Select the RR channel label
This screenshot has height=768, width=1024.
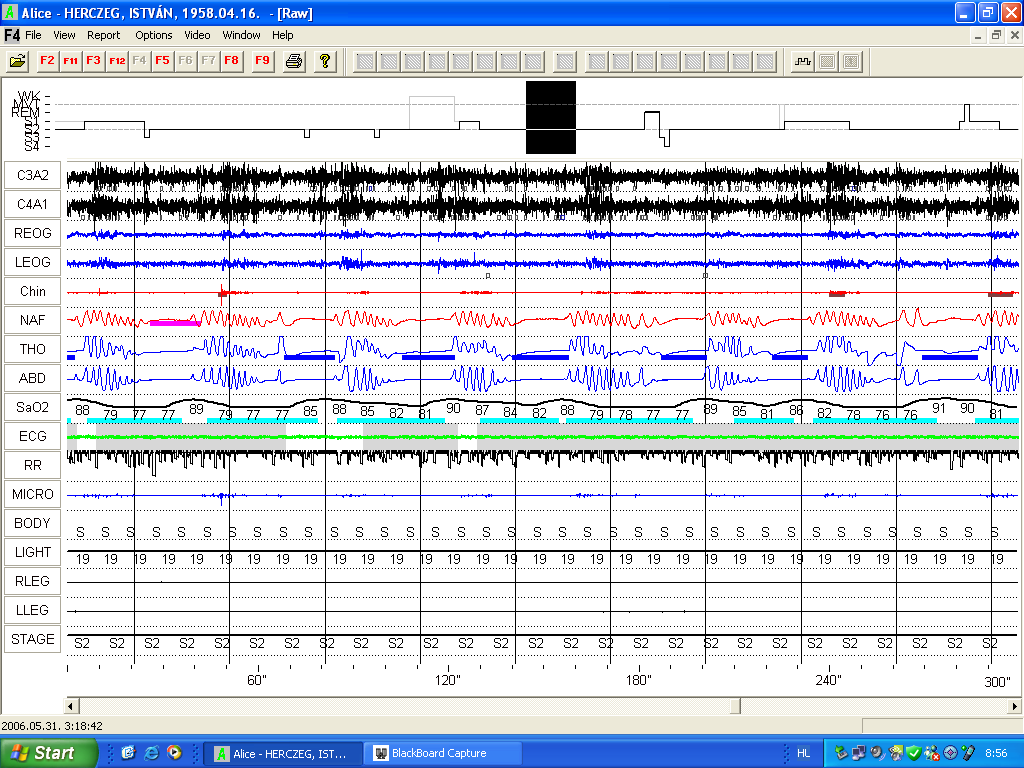[x=33, y=465]
